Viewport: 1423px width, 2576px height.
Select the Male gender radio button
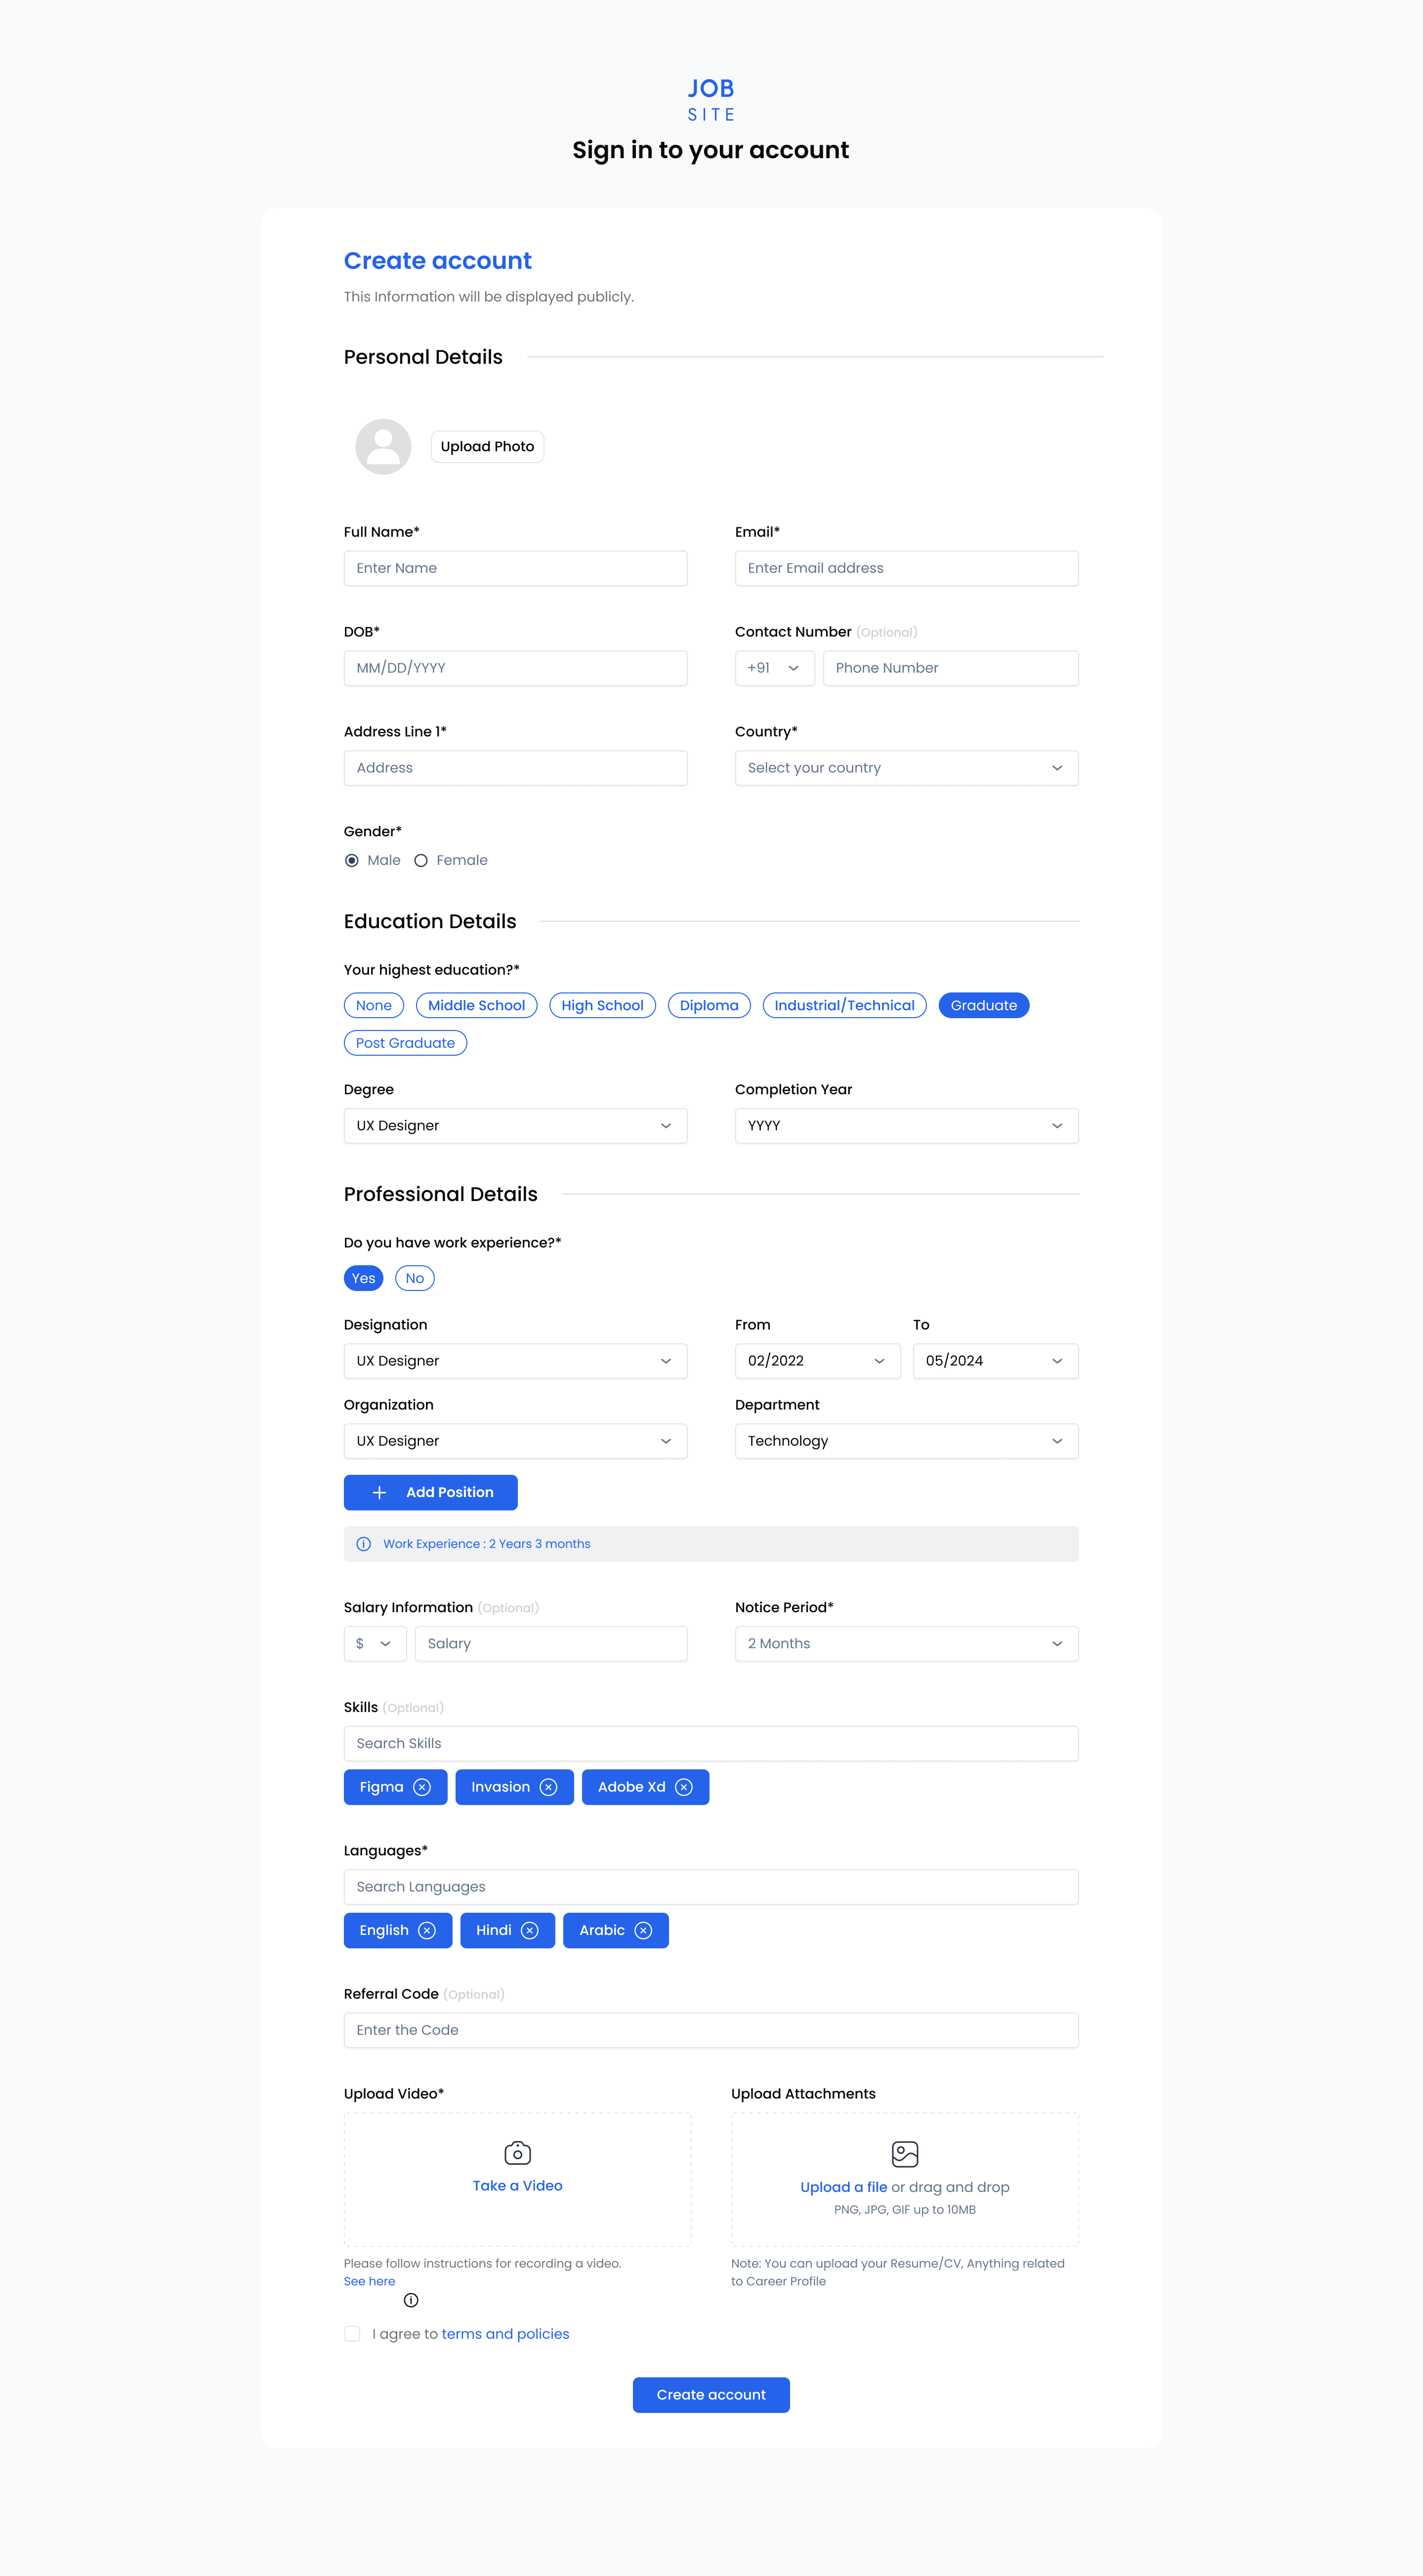click(351, 860)
